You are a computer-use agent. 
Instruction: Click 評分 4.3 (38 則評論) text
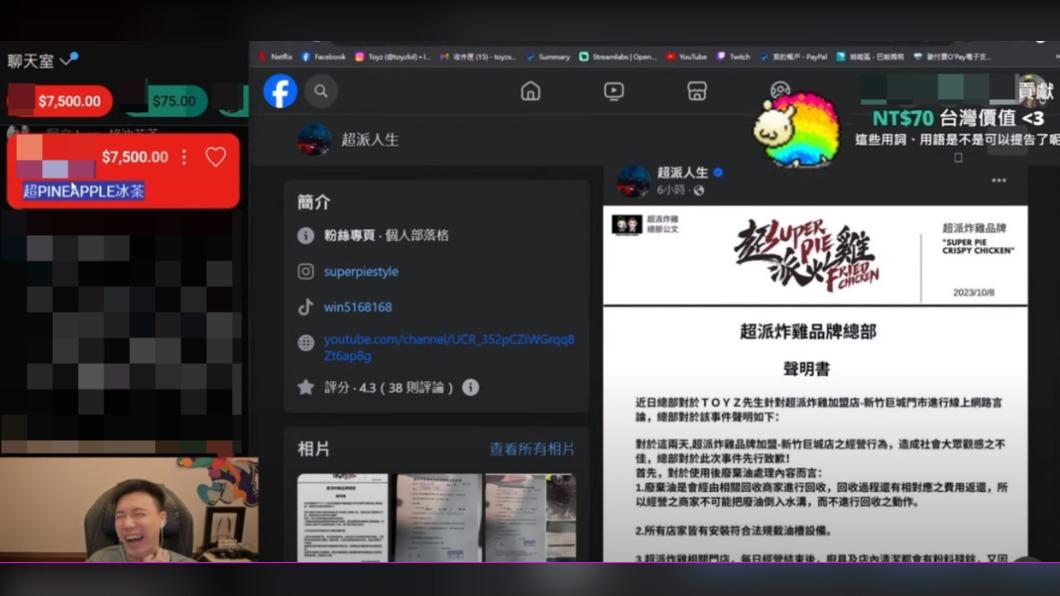[388, 387]
